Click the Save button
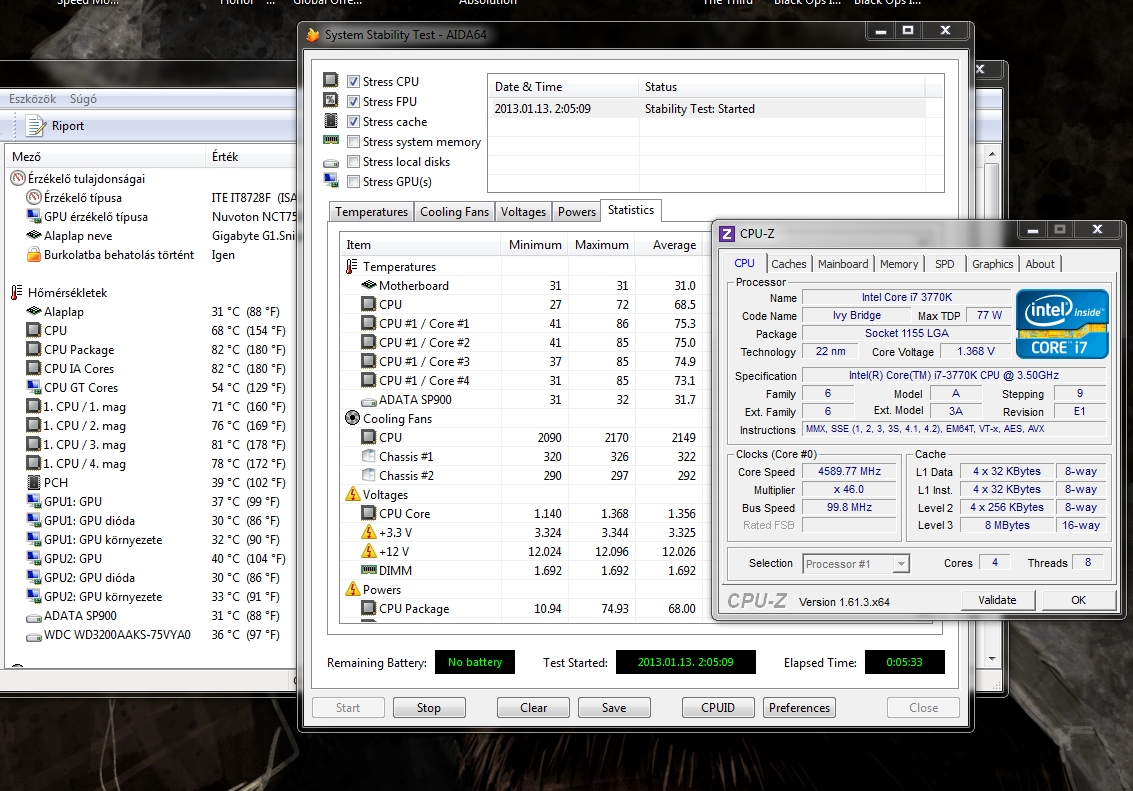This screenshot has width=1133, height=791. coord(614,708)
